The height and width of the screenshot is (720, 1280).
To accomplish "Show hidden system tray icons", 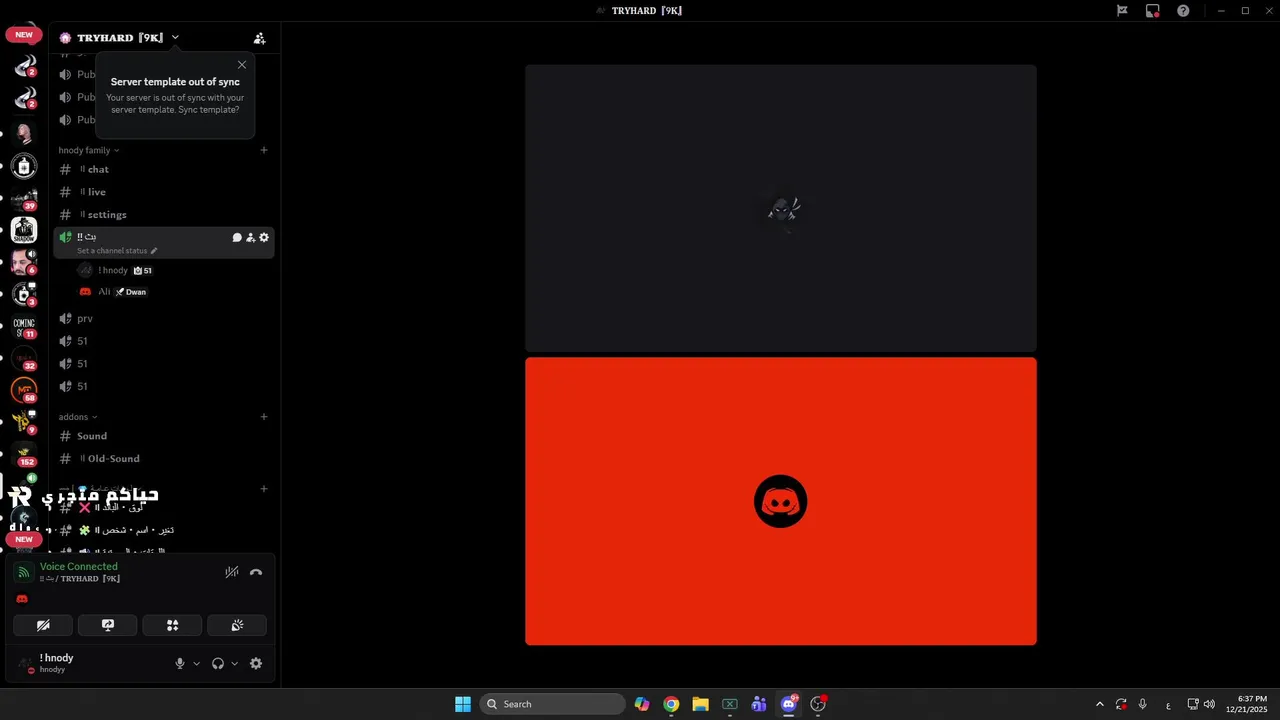I will (x=1100, y=704).
